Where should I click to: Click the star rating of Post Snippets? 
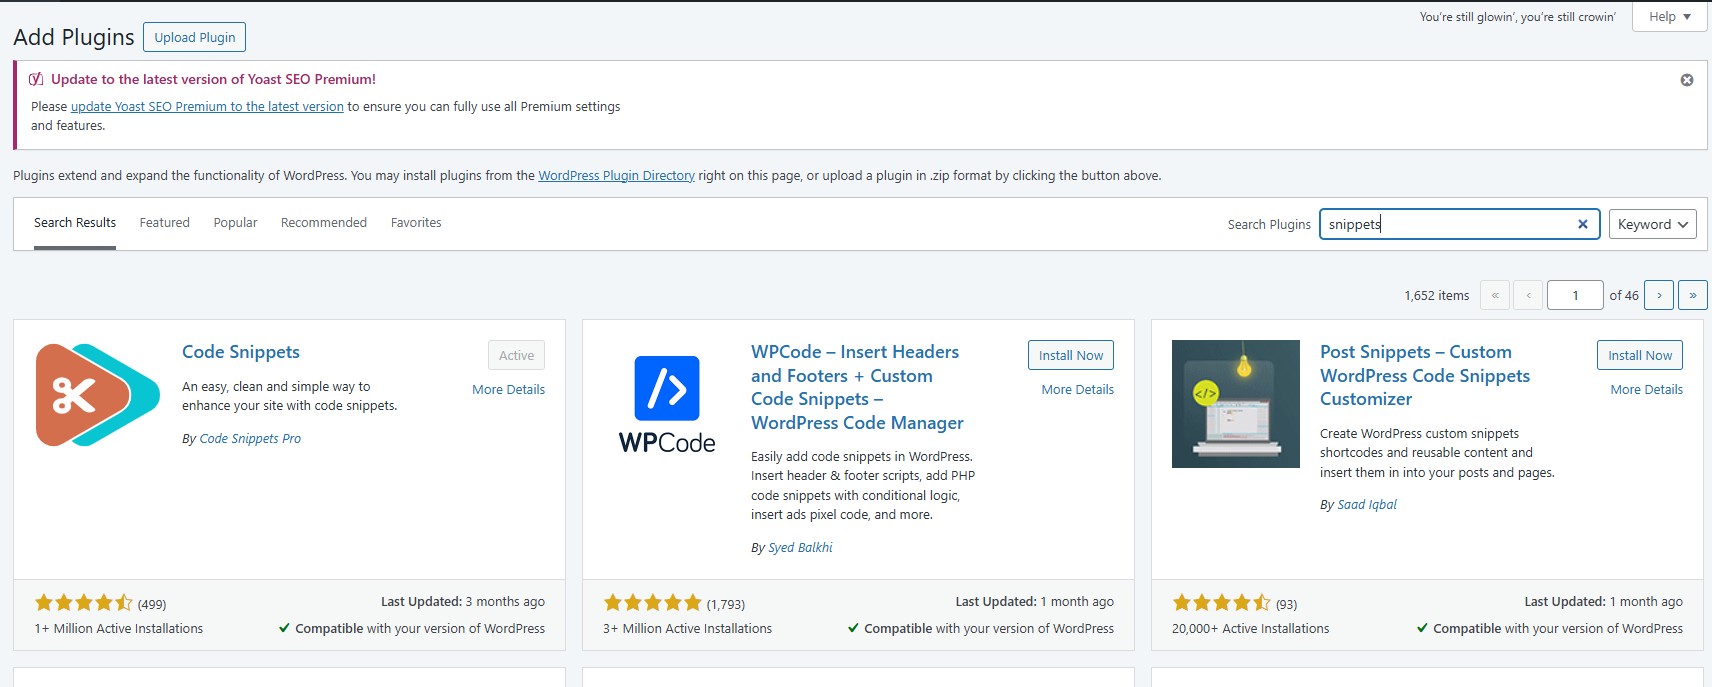[1222, 603]
